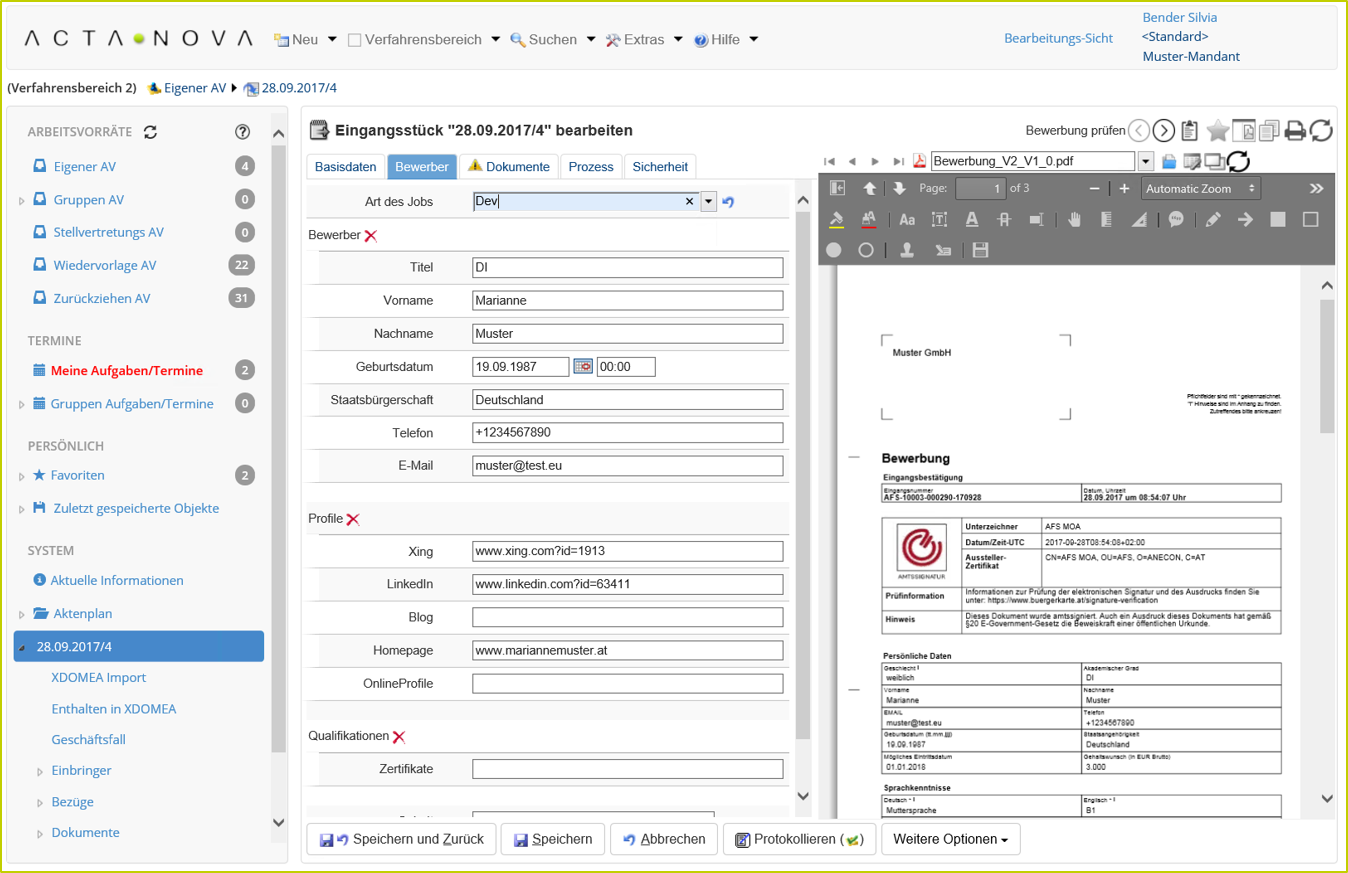The width and height of the screenshot is (1348, 873).
Task: Select the stamp tool in PDF toolbar
Action: 907,250
